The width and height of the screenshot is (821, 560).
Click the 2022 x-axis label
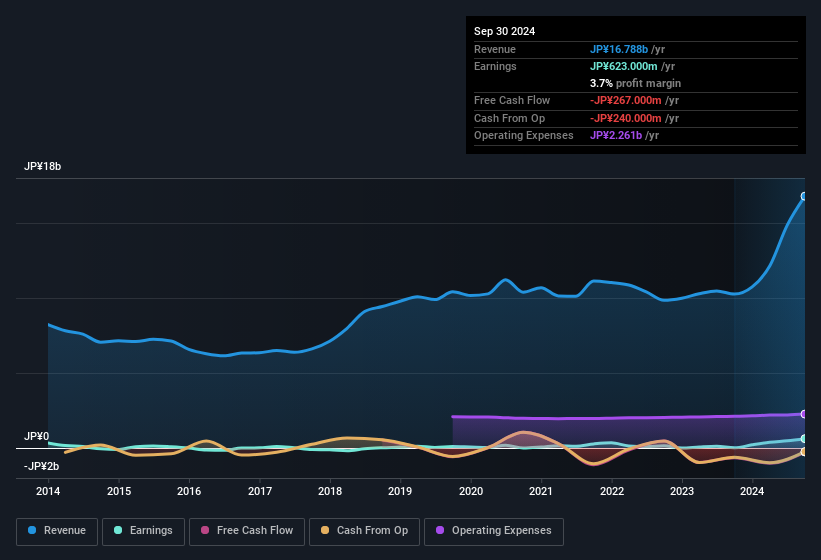click(x=612, y=491)
